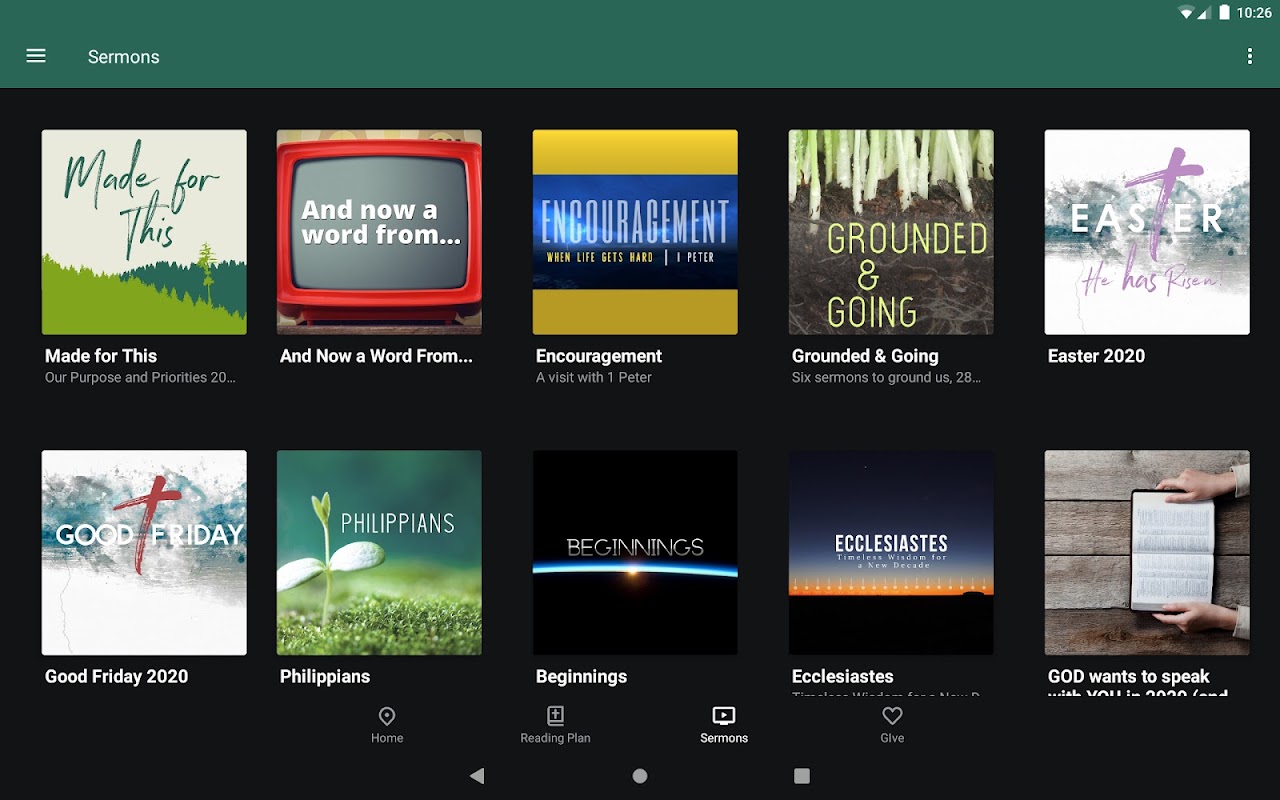Tap the Reading Plan Bible icon
The width and height of the screenshot is (1280, 800).
555,716
